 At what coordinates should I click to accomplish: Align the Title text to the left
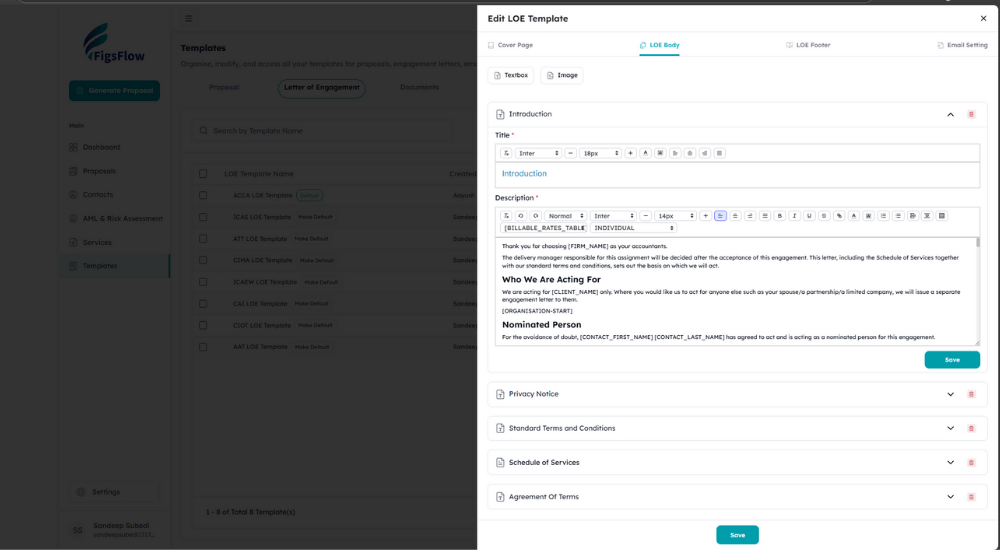click(675, 153)
